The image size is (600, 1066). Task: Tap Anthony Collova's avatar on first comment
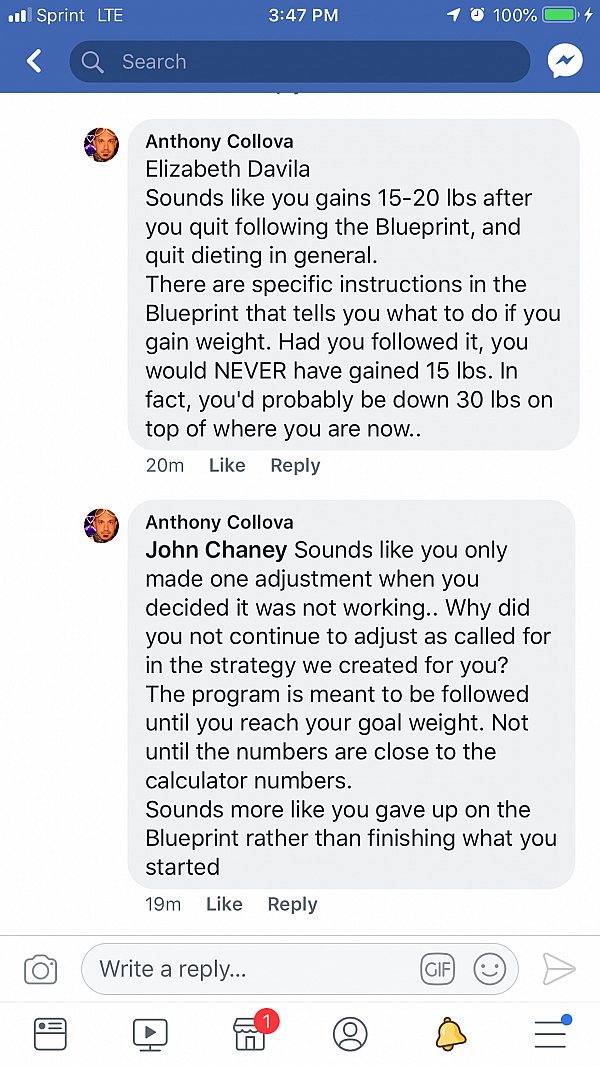click(101, 144)
